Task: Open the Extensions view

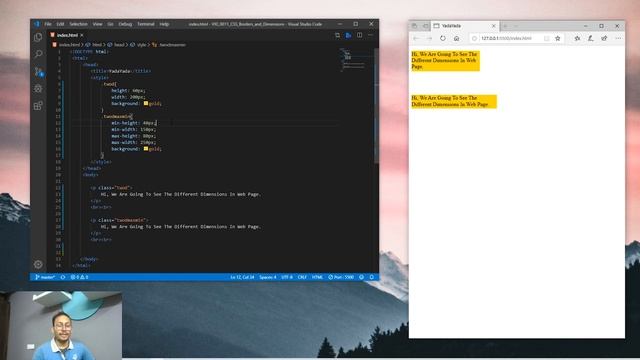Action: pos(38,106)
